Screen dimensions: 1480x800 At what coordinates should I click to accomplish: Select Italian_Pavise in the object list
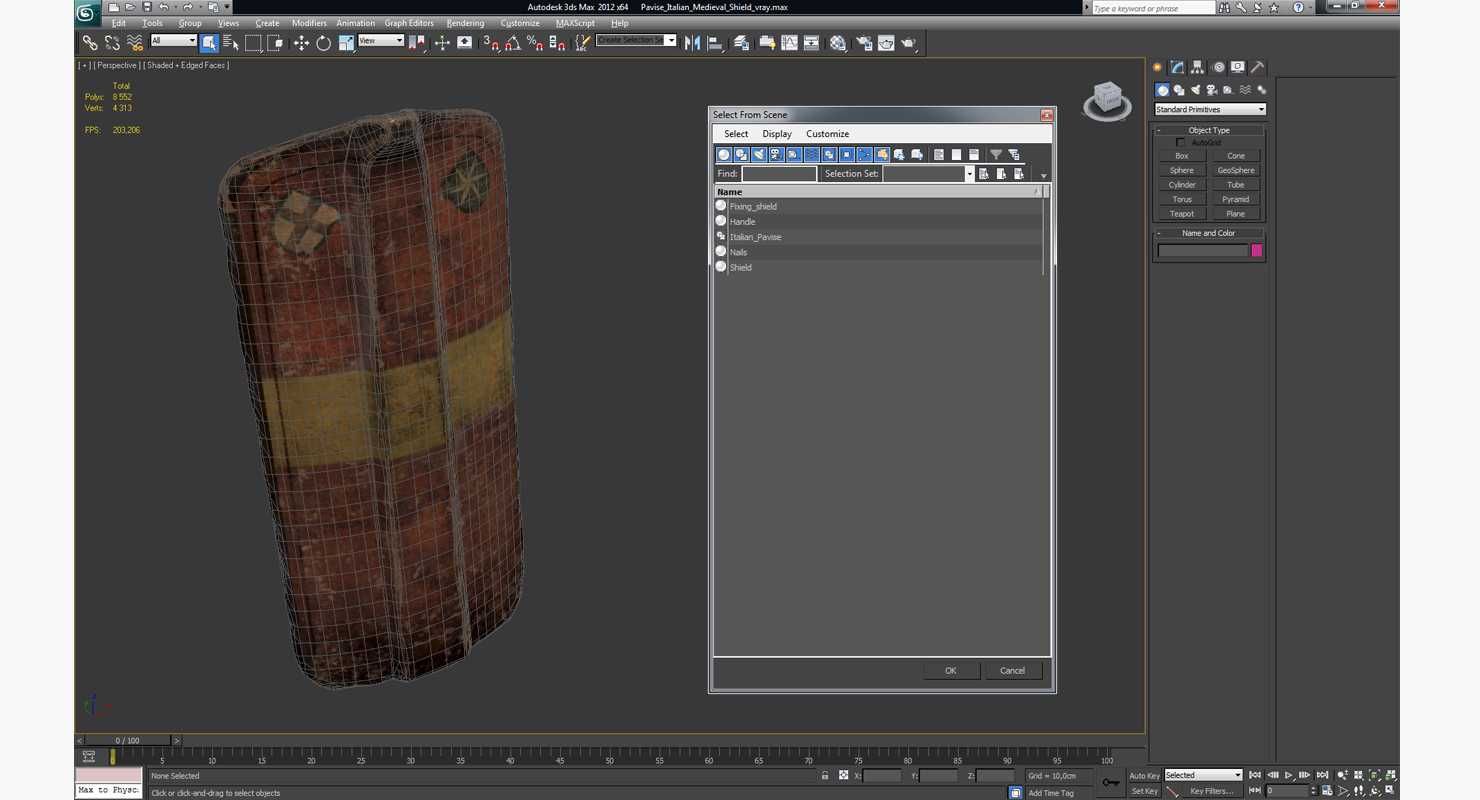tap(755, 237)
